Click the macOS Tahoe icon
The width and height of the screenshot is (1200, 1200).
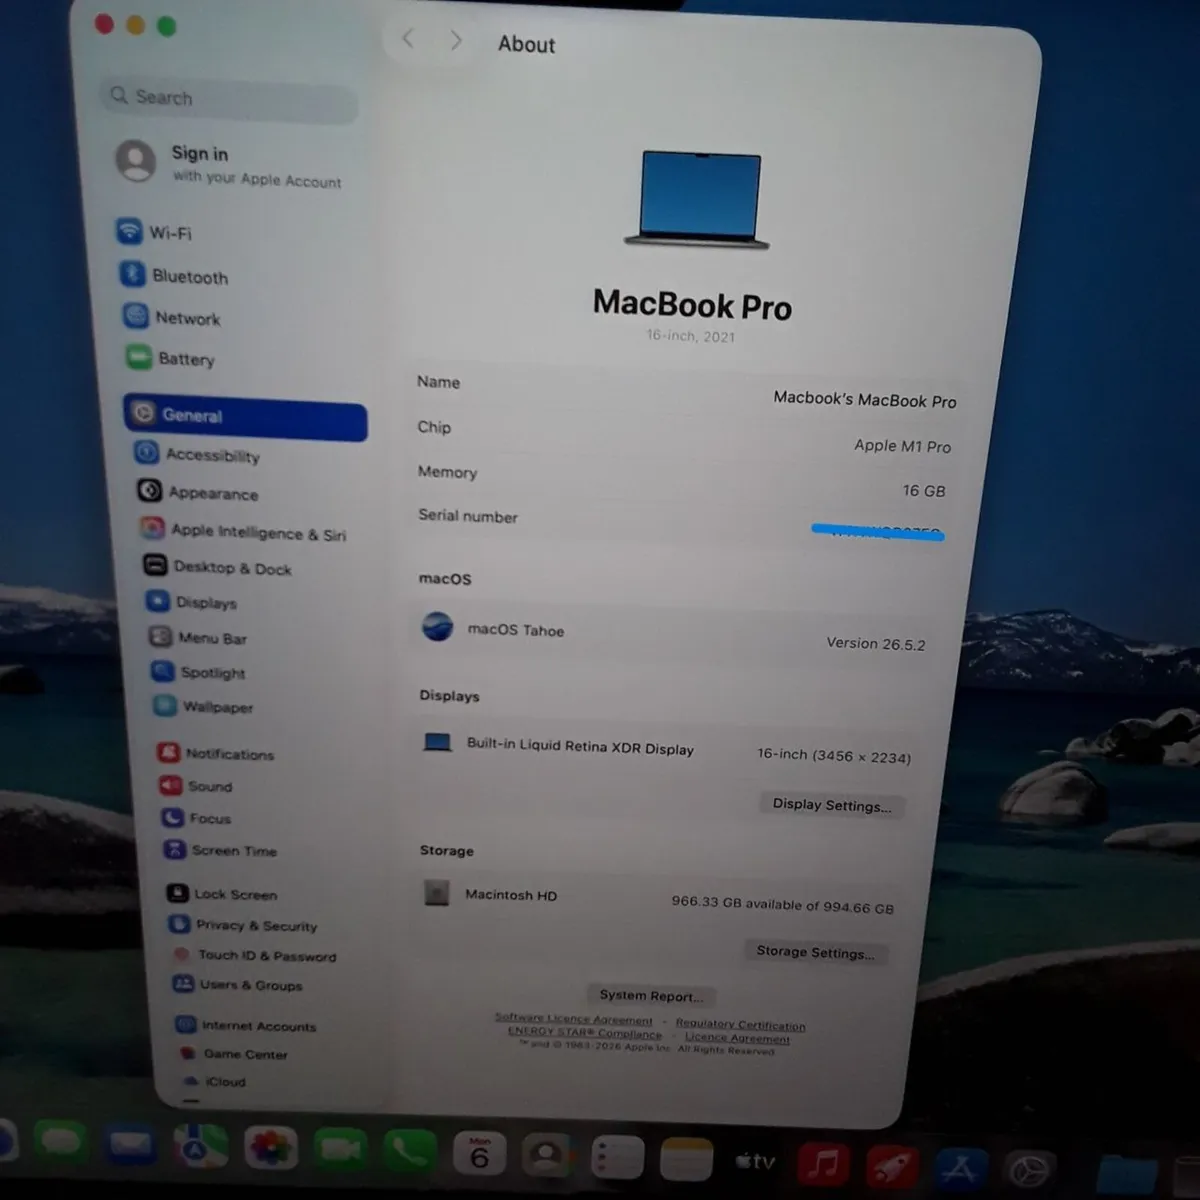[437, 627]
